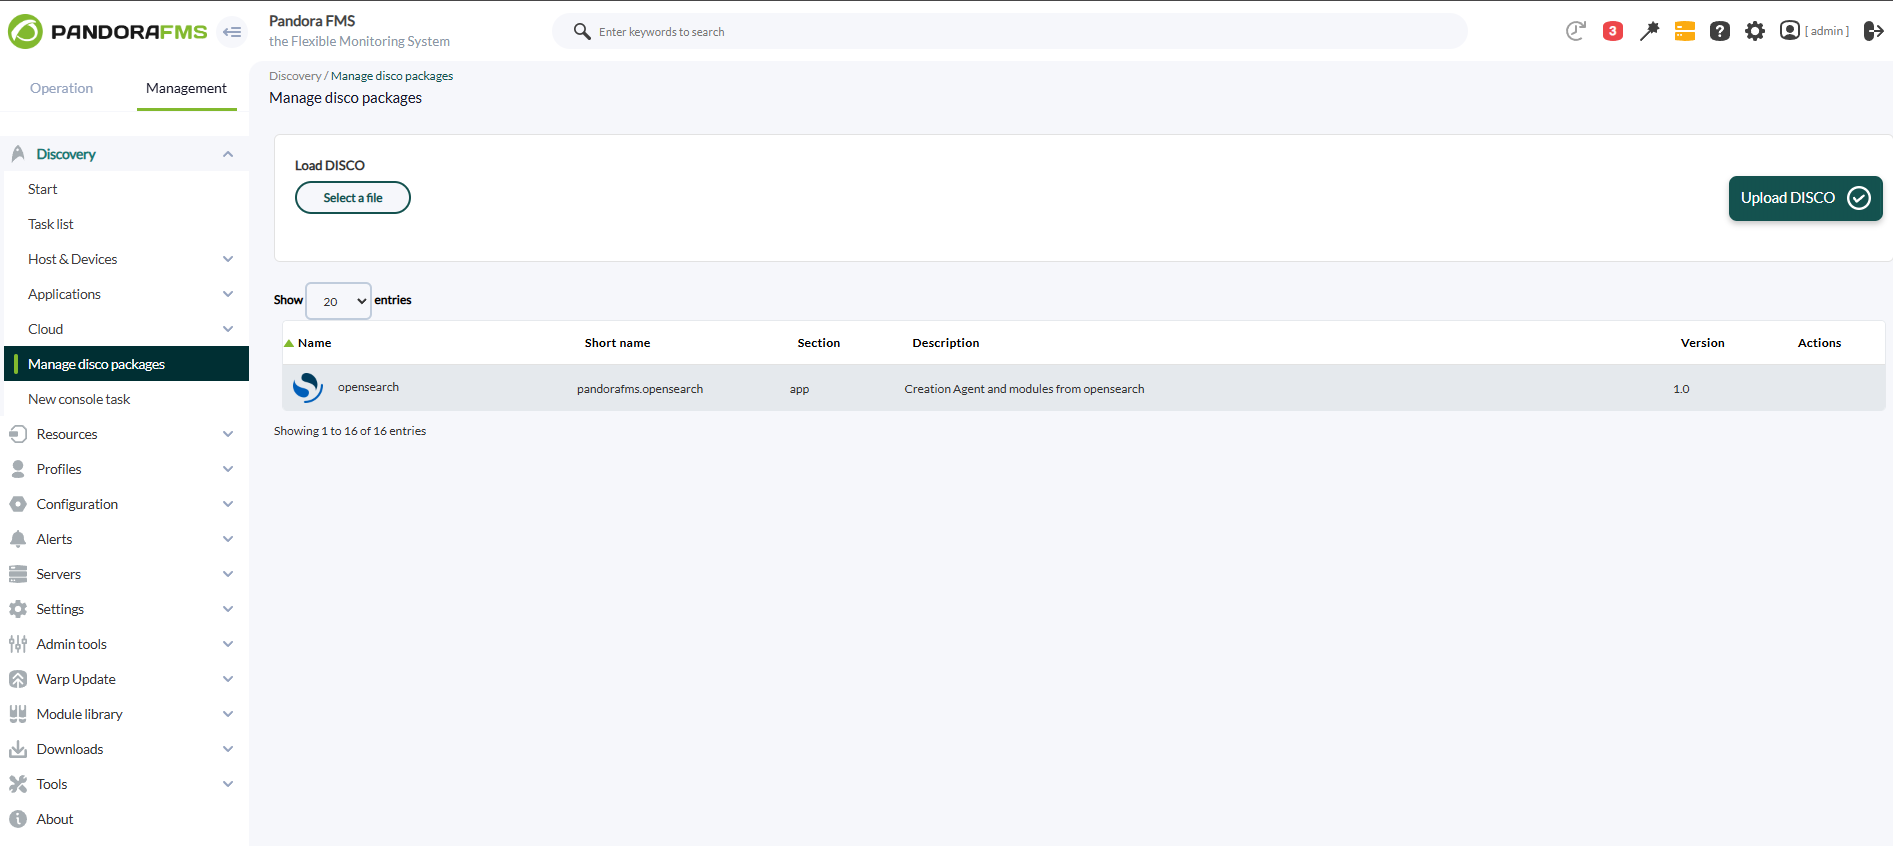Click the opensearch name text
This screenshot has width=1893, height=846.
(368, 387)
